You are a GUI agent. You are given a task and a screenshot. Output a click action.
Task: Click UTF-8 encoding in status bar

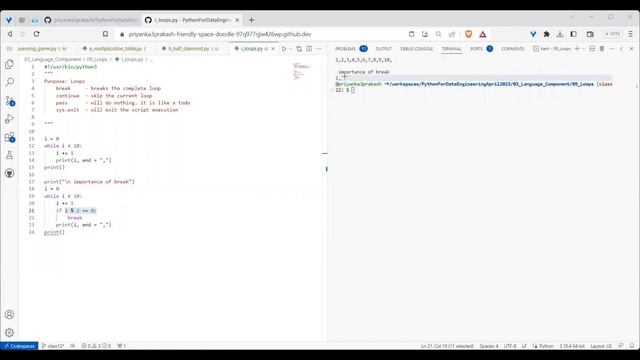tap(510, 346)
